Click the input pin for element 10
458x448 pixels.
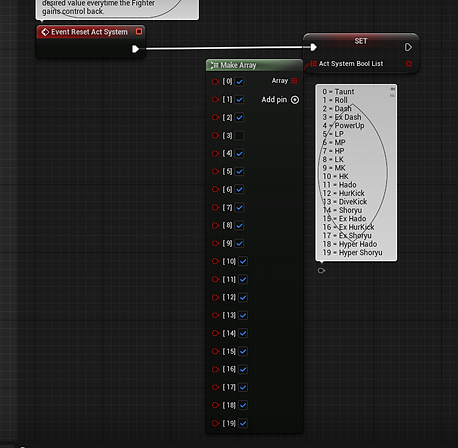point(215,261)
